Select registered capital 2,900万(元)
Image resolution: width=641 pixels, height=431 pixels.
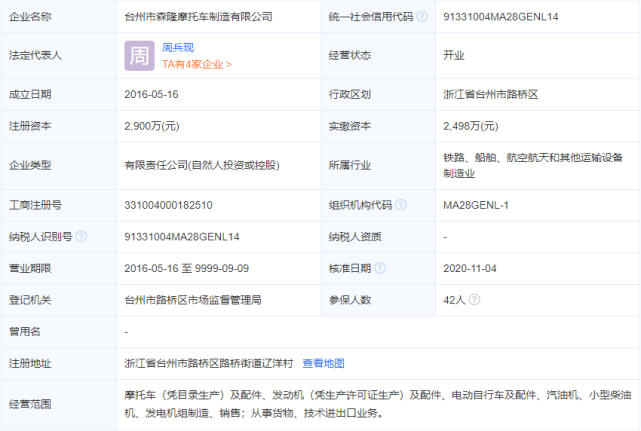152,126
